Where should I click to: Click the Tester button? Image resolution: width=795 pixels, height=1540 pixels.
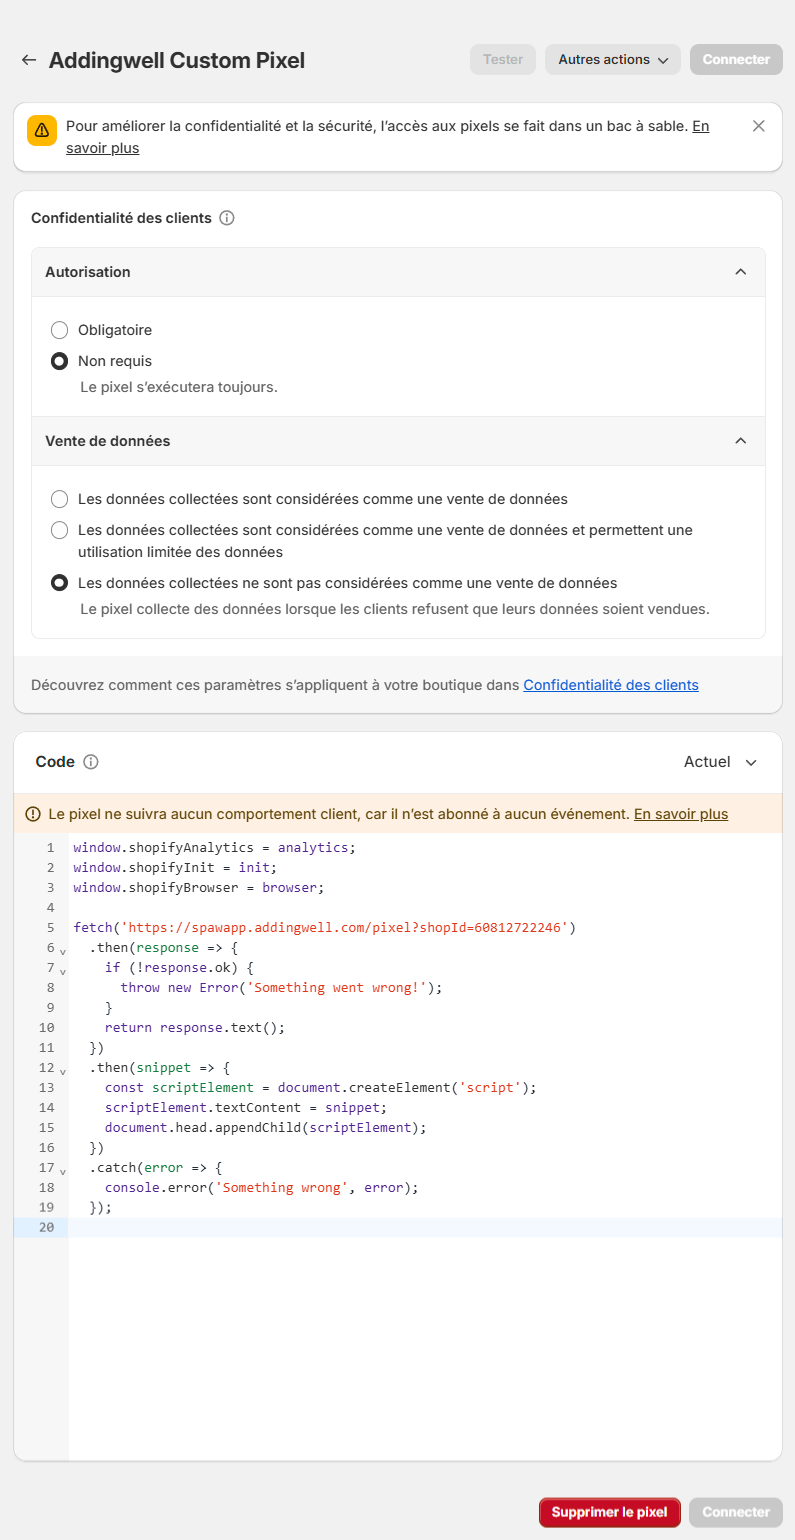pos(503,60)
